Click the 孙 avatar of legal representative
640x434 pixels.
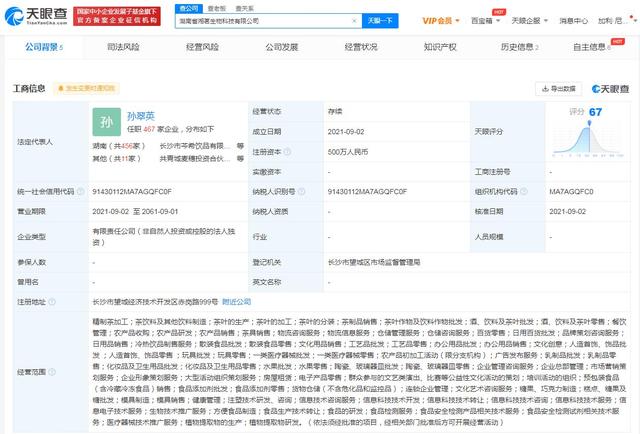(x=107, y=124)
